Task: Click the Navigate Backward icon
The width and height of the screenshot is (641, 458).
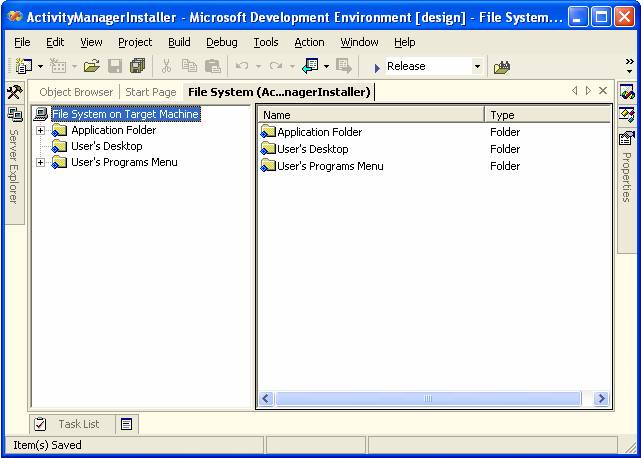Action: [x=310, y=66]
